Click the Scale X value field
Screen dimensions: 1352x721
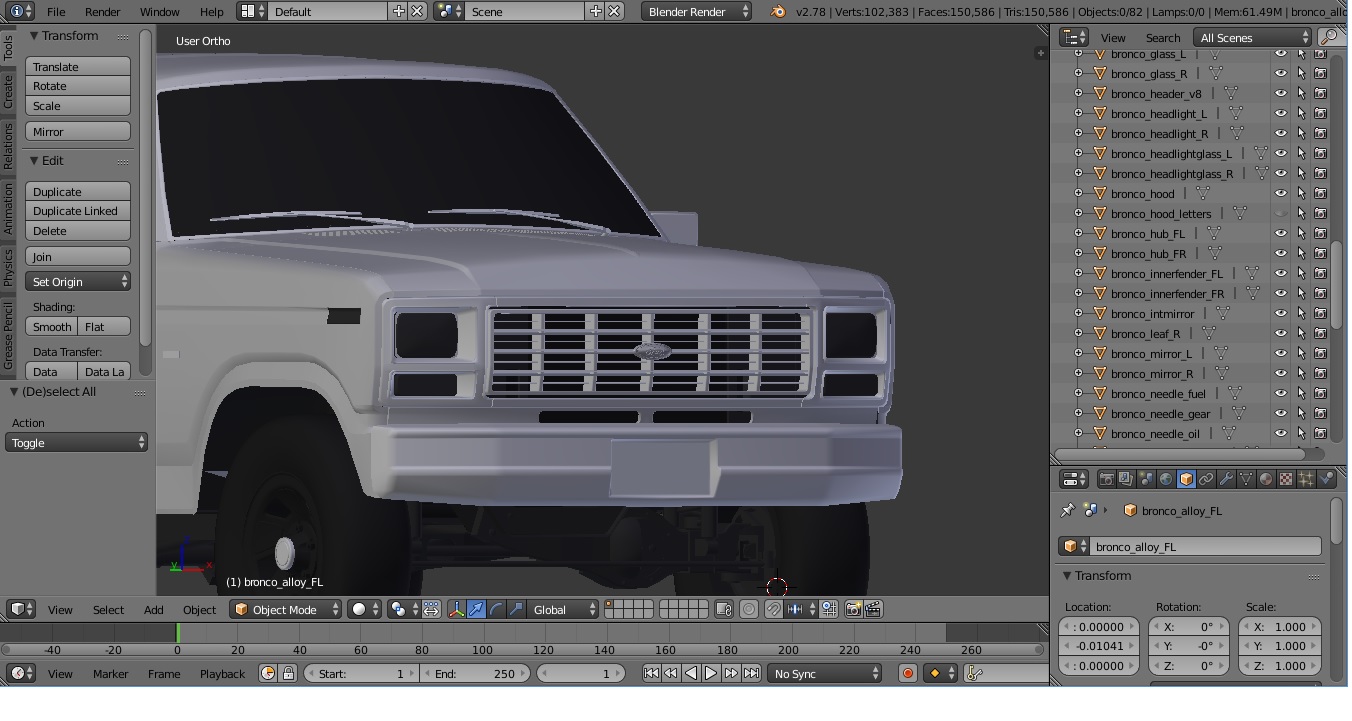tap(1279, 627)
